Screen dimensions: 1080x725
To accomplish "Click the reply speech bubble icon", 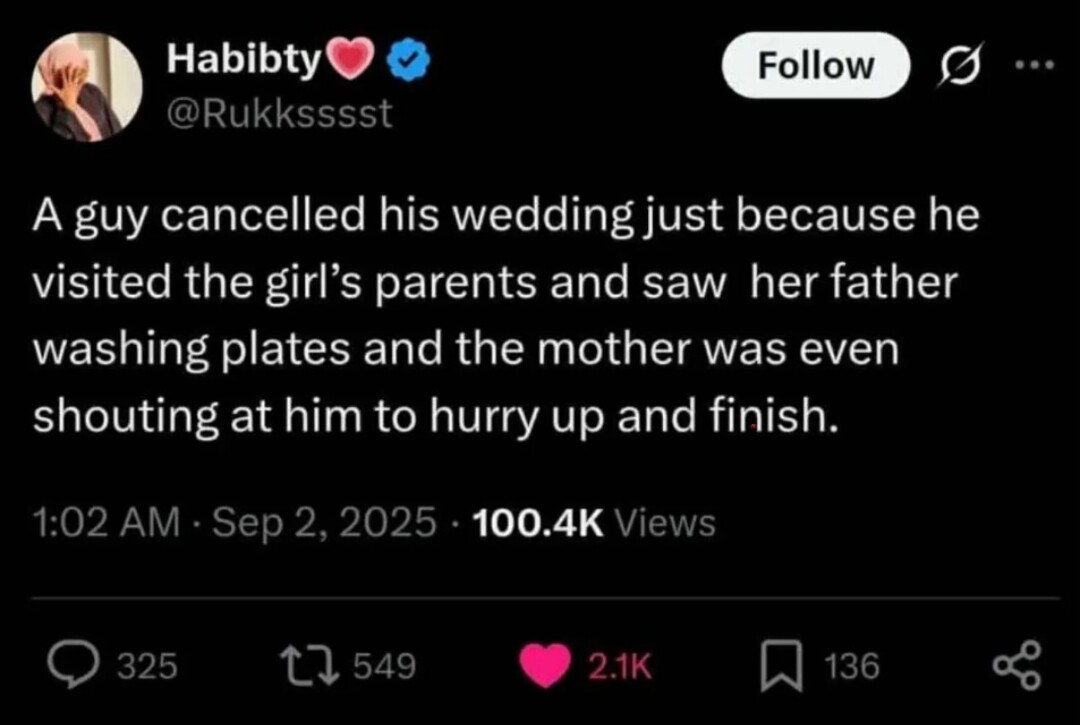I will click(74, 665).
